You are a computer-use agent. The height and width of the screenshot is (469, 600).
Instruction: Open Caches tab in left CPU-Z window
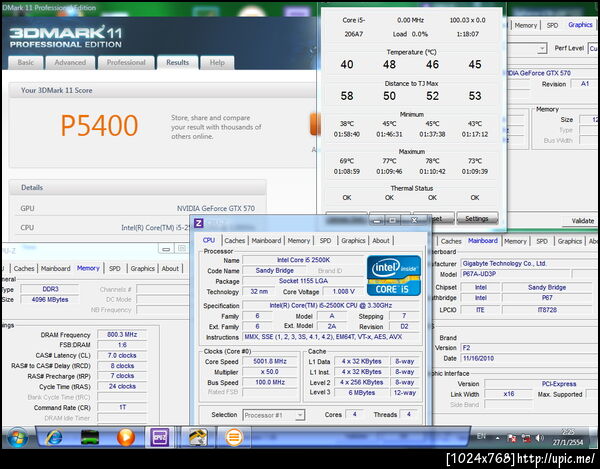[24, 269]
